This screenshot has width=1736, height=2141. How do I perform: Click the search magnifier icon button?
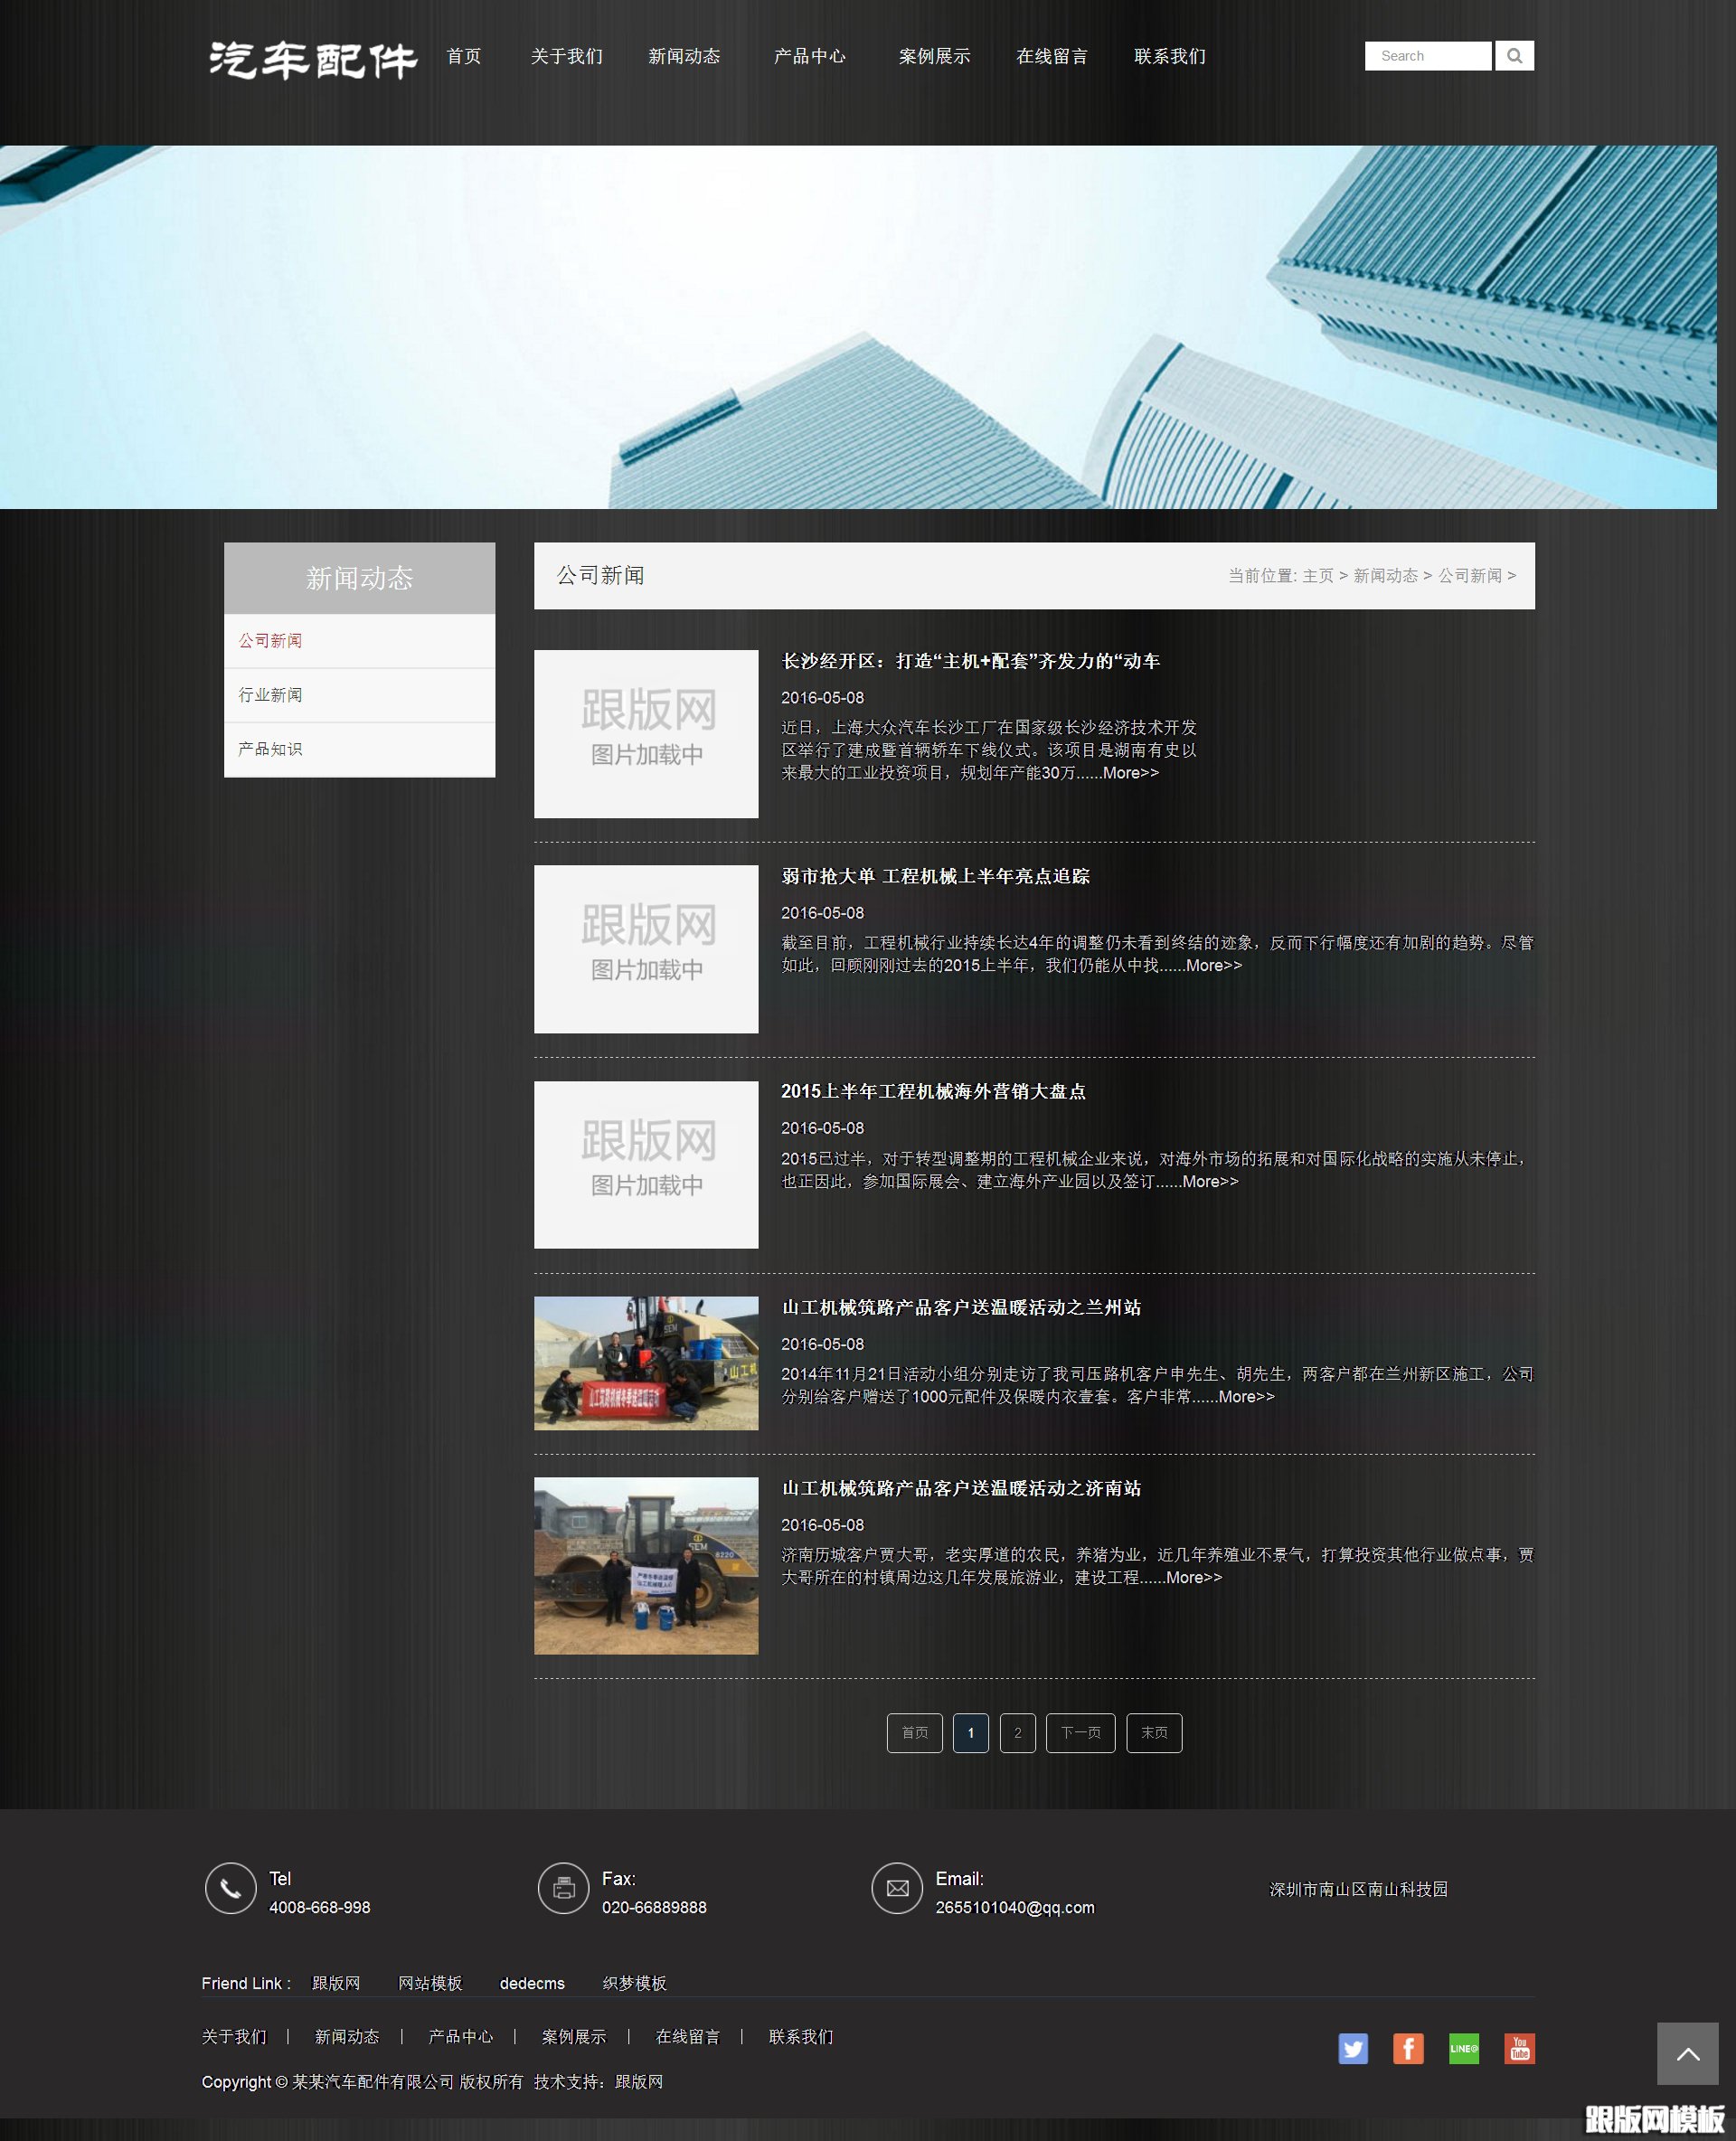1514,56
